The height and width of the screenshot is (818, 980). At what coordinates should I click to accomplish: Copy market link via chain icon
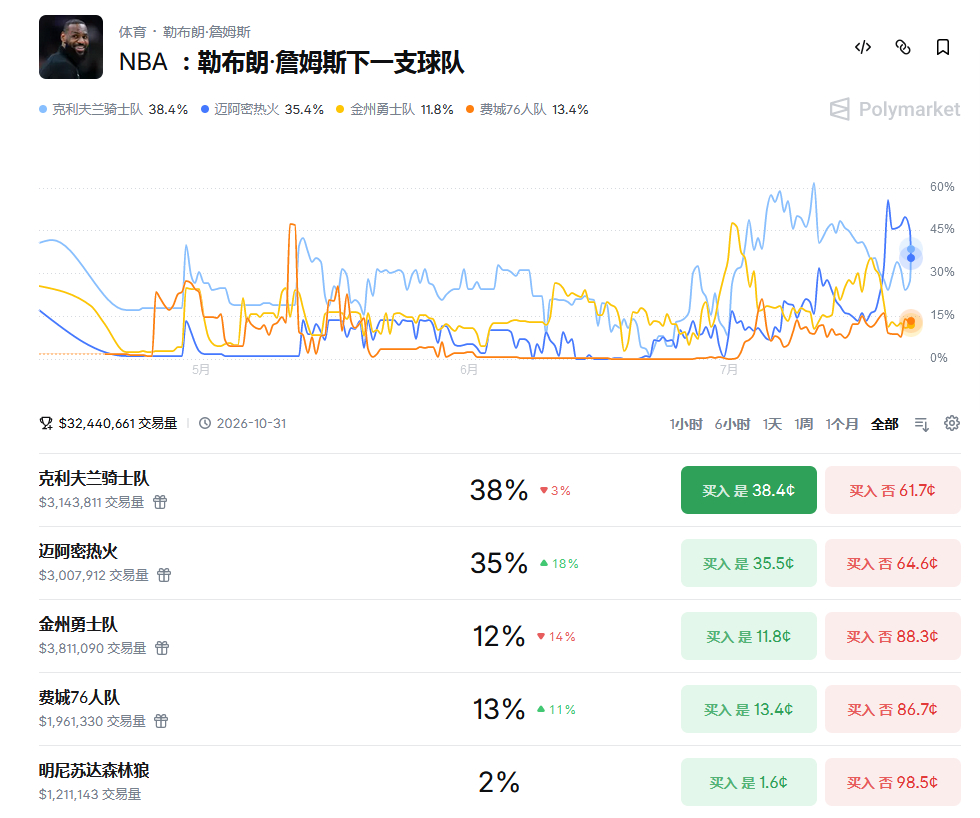902,47
